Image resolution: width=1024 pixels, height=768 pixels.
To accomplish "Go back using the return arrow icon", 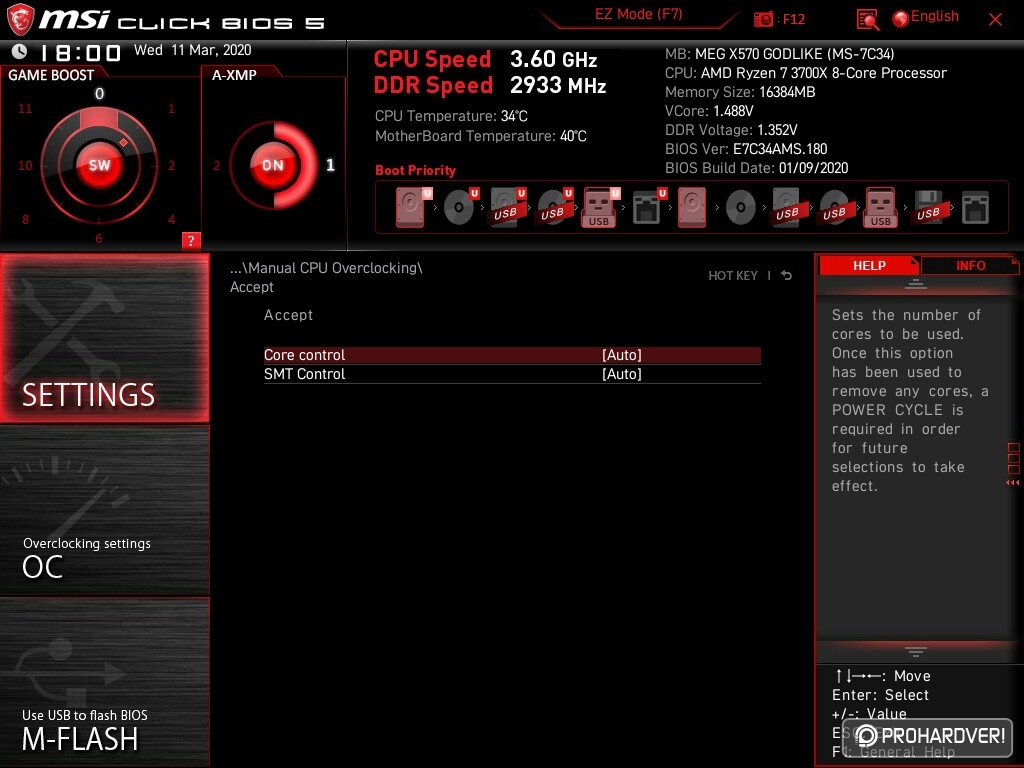I will 787,275.
